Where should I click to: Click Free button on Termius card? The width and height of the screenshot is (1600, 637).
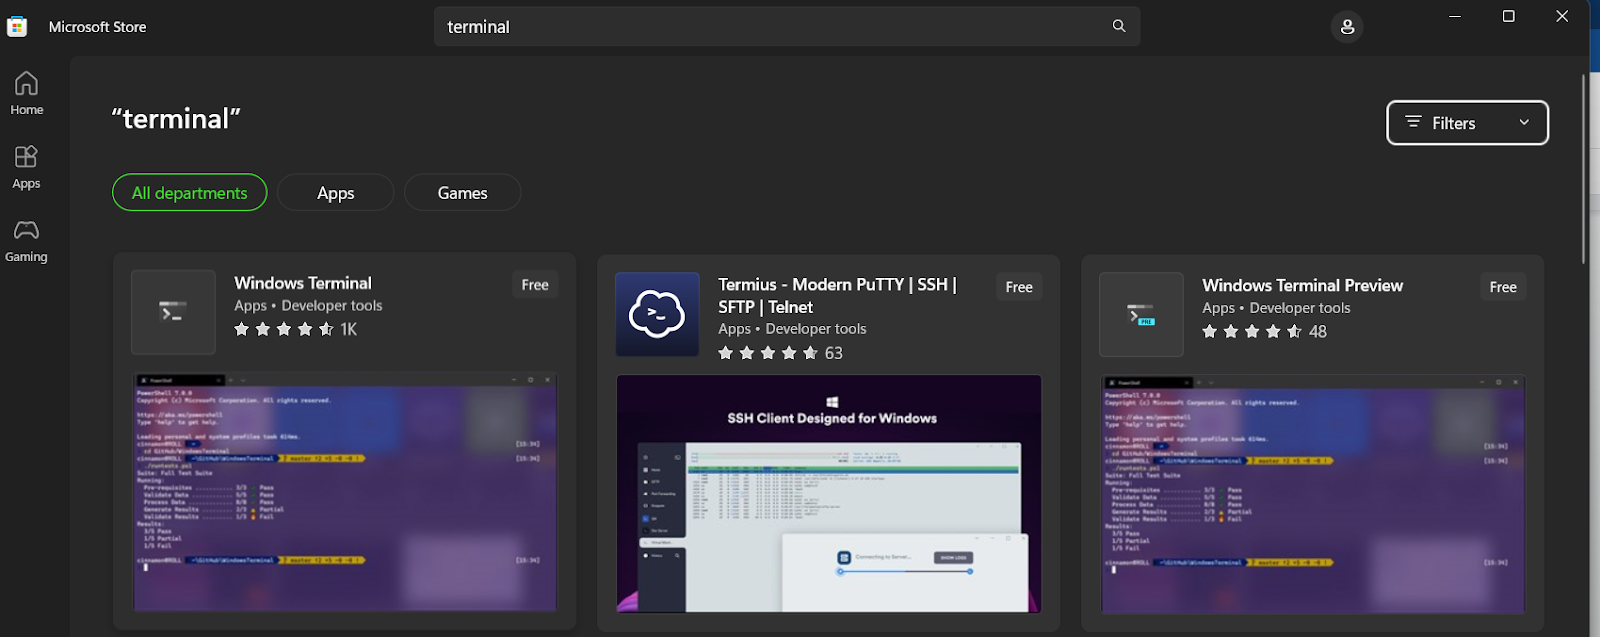1019,287
